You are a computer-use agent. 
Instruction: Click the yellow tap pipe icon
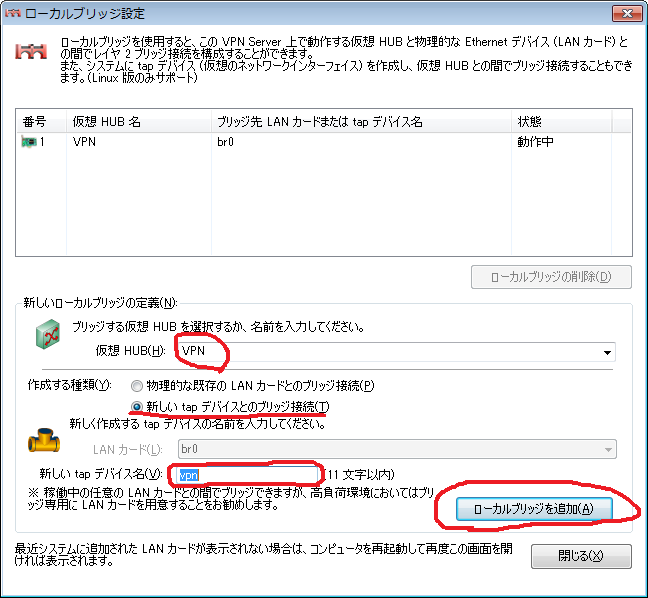tap(44, 441)
